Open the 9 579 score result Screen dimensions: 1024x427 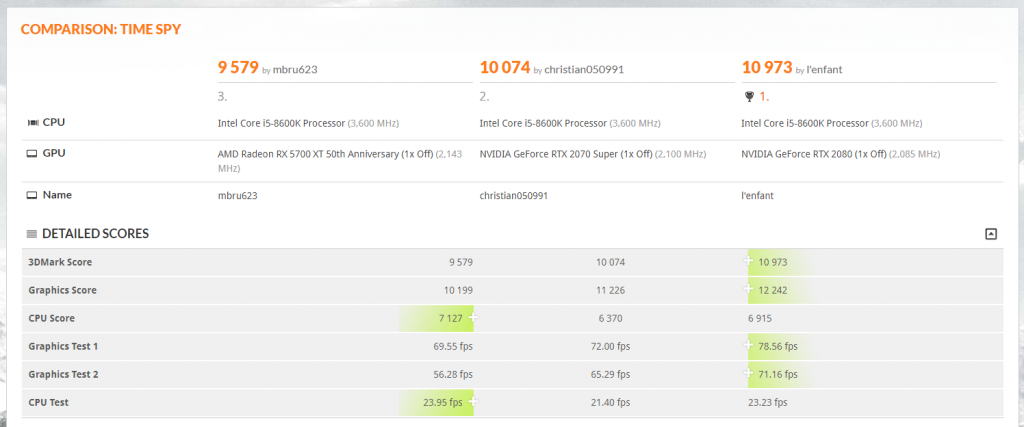[x=238, y=67]
